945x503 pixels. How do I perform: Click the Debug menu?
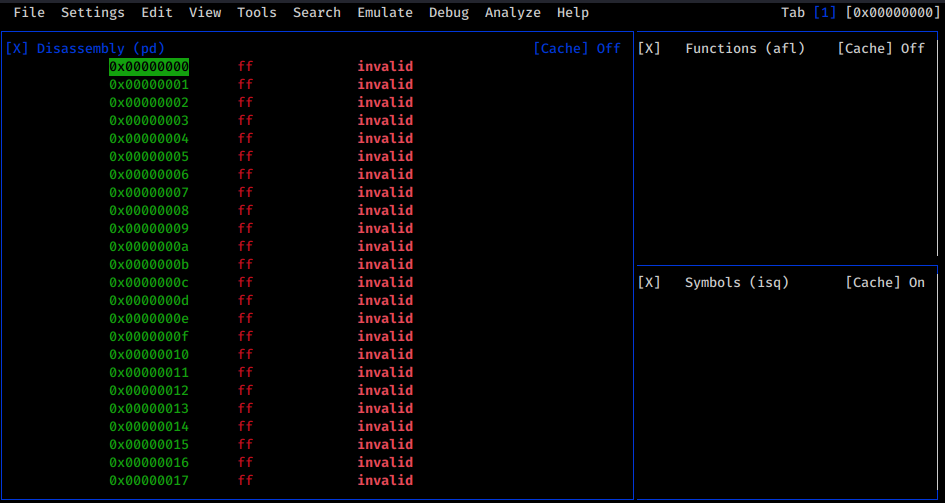pyautogui.click(x=449, y=13)
